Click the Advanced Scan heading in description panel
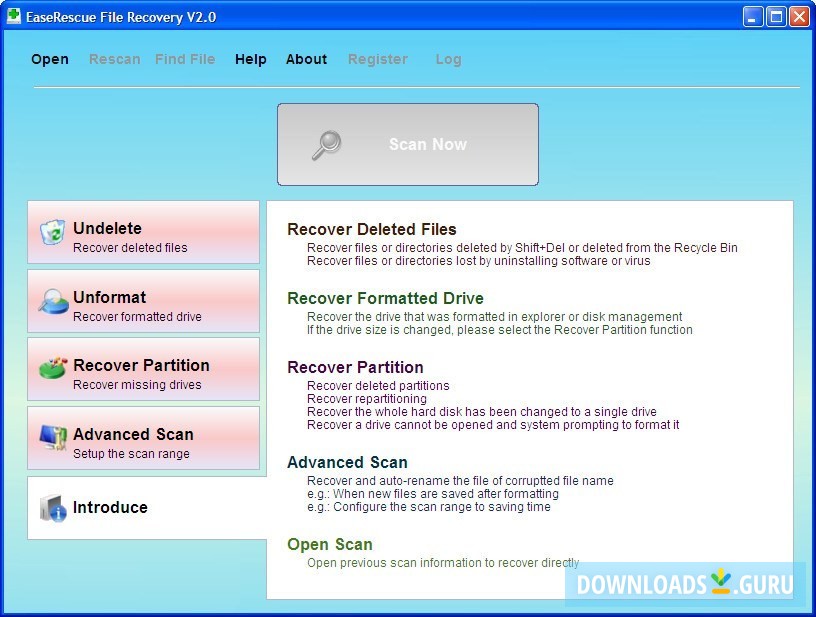Viewport: 816px width, 617px height. [x=347, y=462]
